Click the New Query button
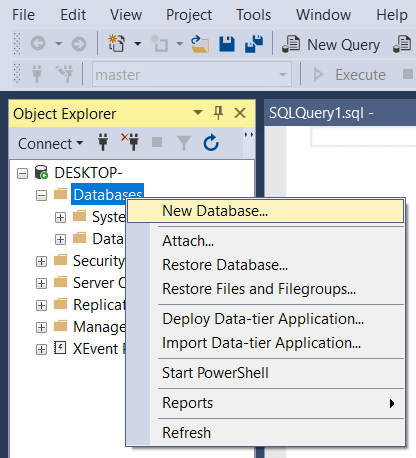416x458 pixels. pos(331,44)
